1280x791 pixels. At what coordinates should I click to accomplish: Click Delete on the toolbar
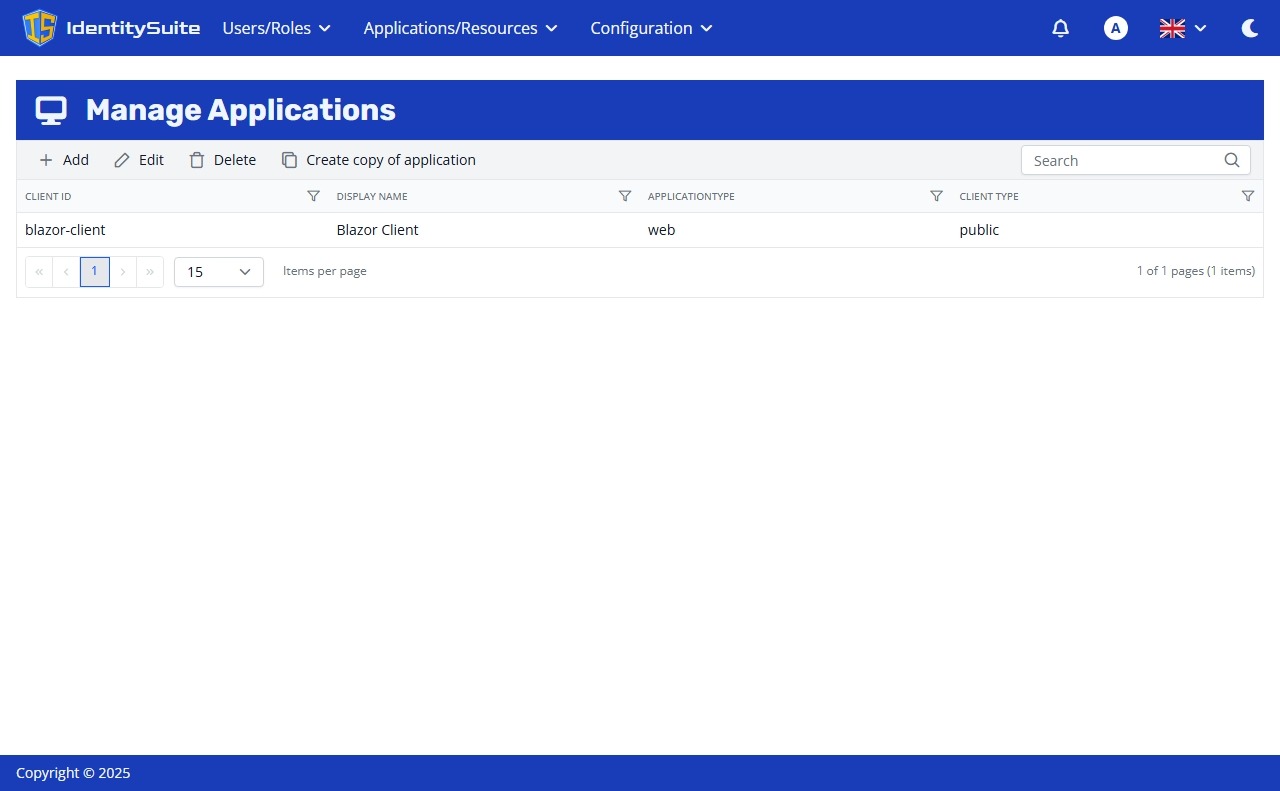pos(222,160)
